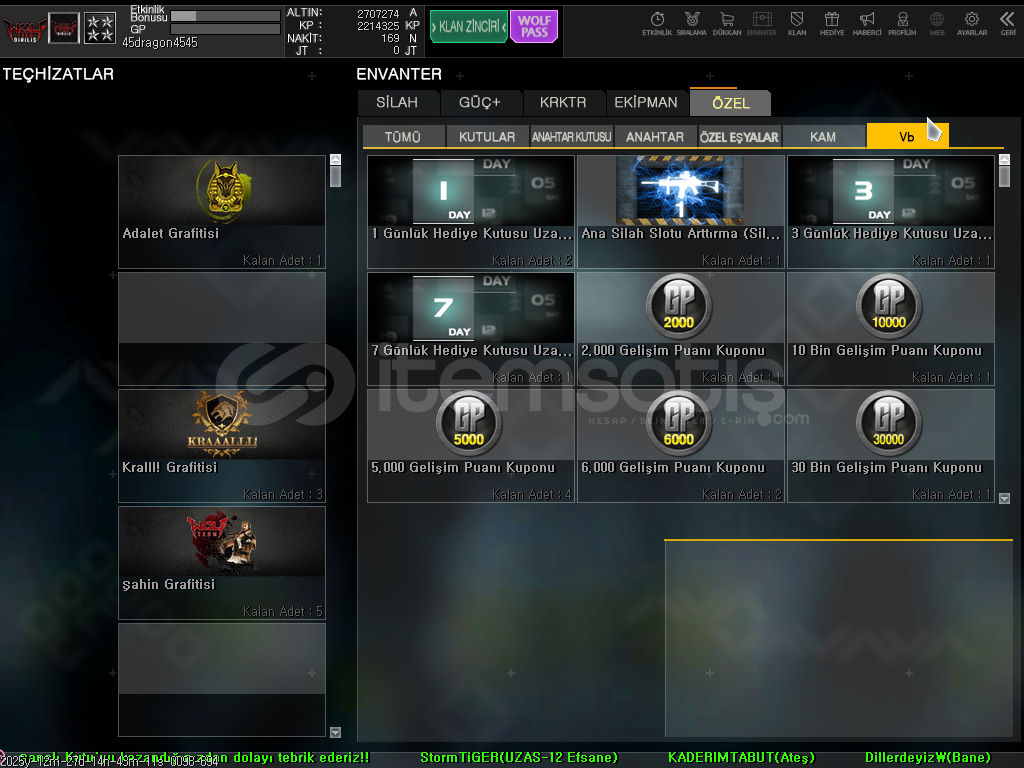The image size is (1024, 768).
Task: Open the Haberci megaphone icon
Action: 867,23
